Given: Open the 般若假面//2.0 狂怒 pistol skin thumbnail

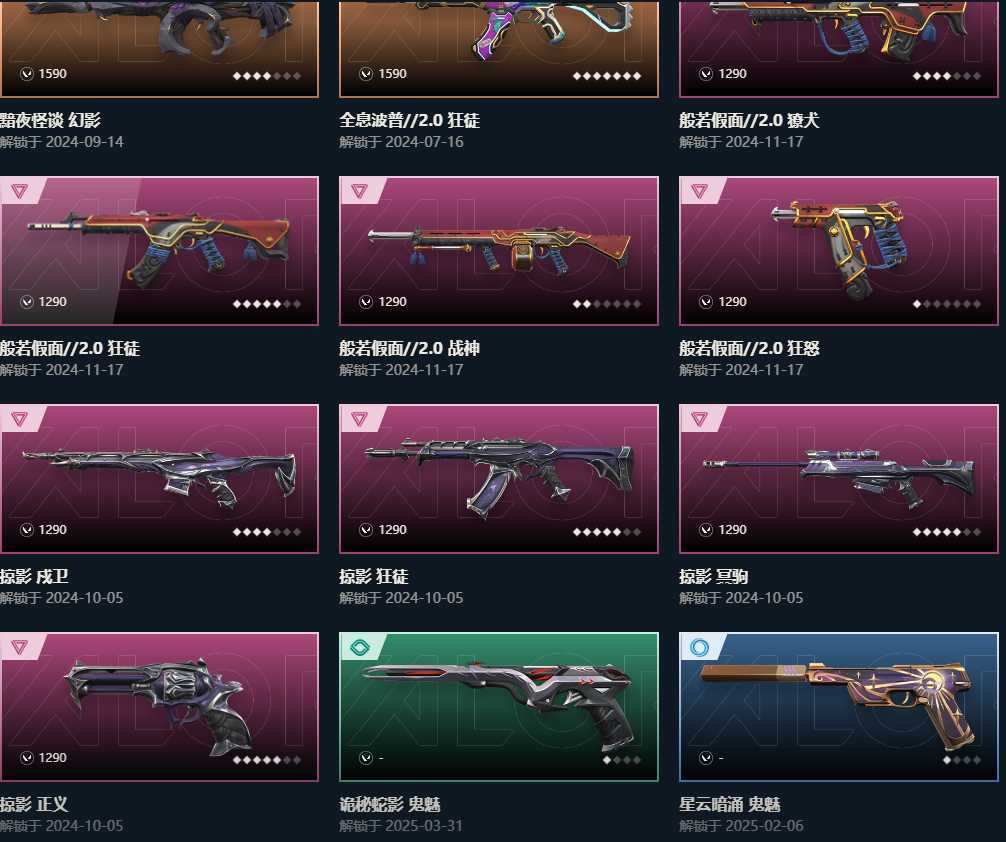Looking at the screenshot, I should click(x=839, y=251).
